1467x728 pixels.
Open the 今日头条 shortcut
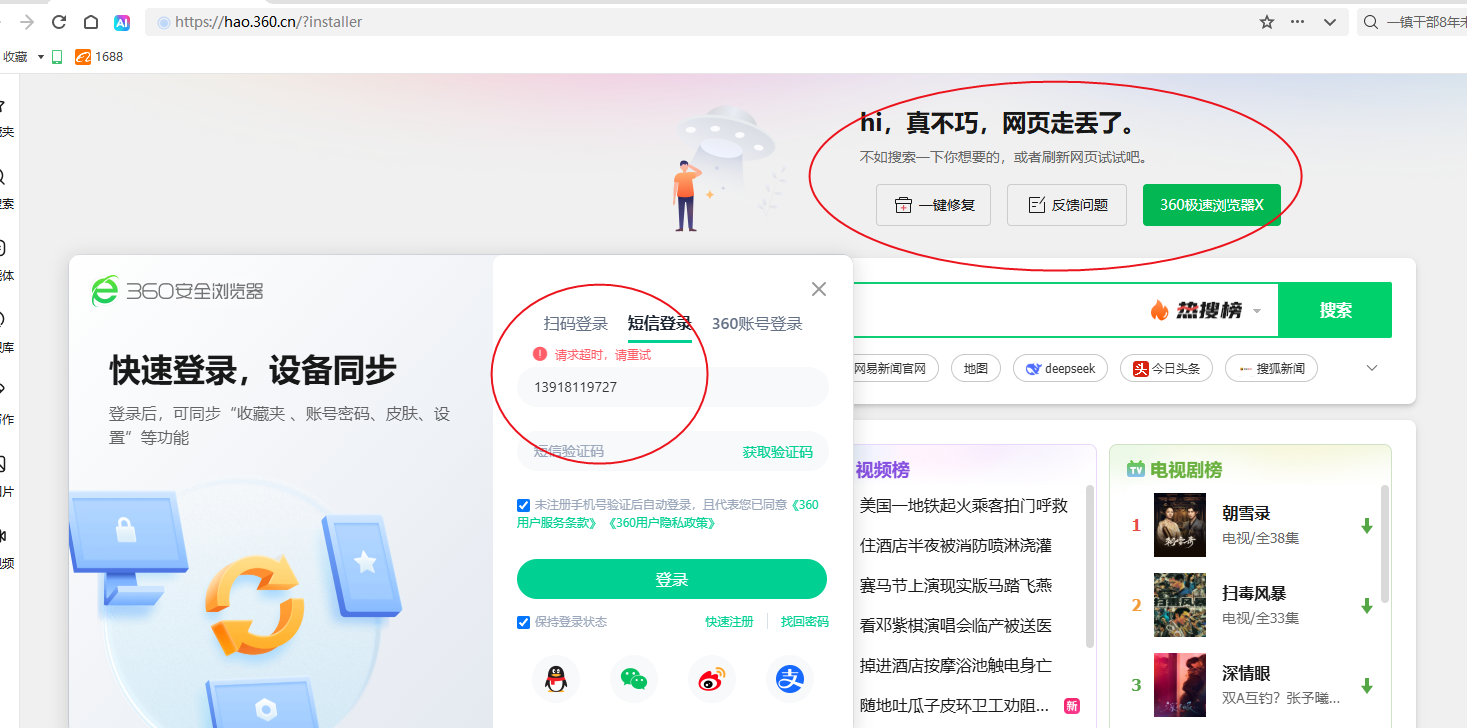1166,368
